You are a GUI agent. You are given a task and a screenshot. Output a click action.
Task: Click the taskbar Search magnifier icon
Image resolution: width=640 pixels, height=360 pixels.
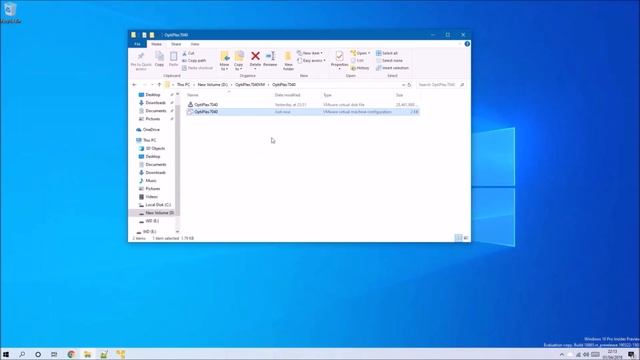click(x=22, y=354)
